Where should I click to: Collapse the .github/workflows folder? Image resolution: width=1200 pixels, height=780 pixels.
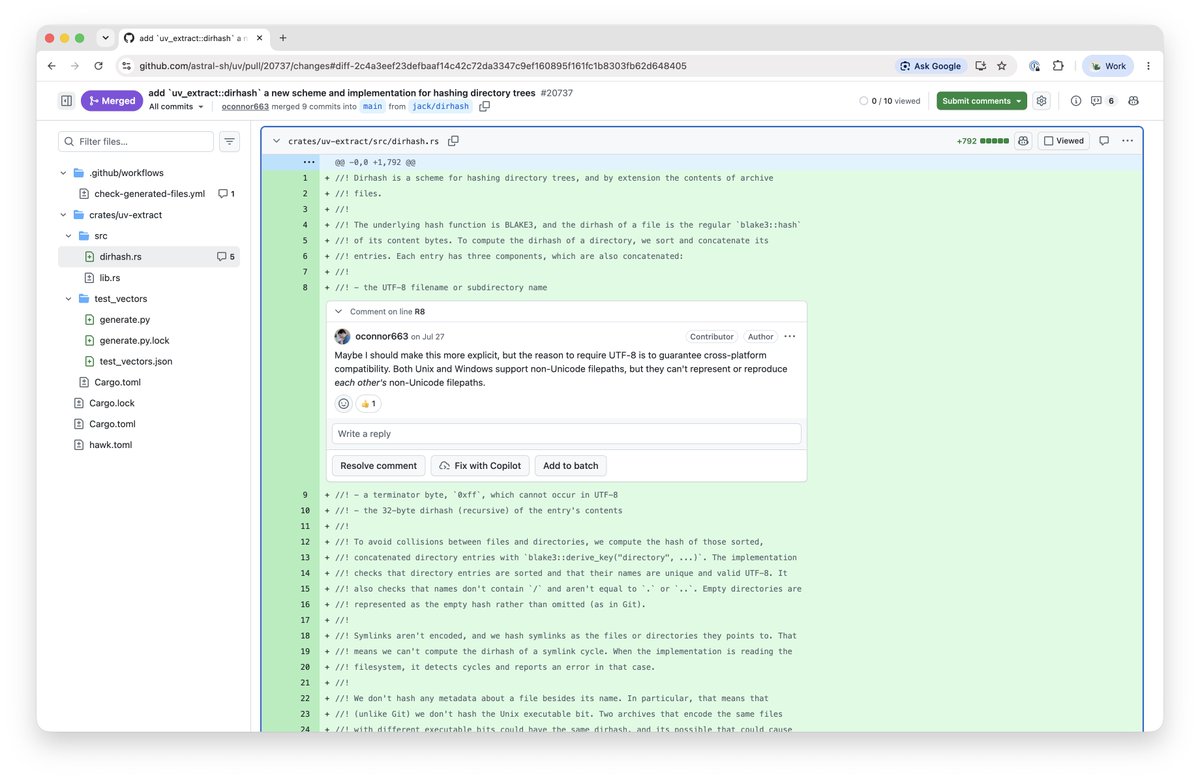tap(64, 173)
